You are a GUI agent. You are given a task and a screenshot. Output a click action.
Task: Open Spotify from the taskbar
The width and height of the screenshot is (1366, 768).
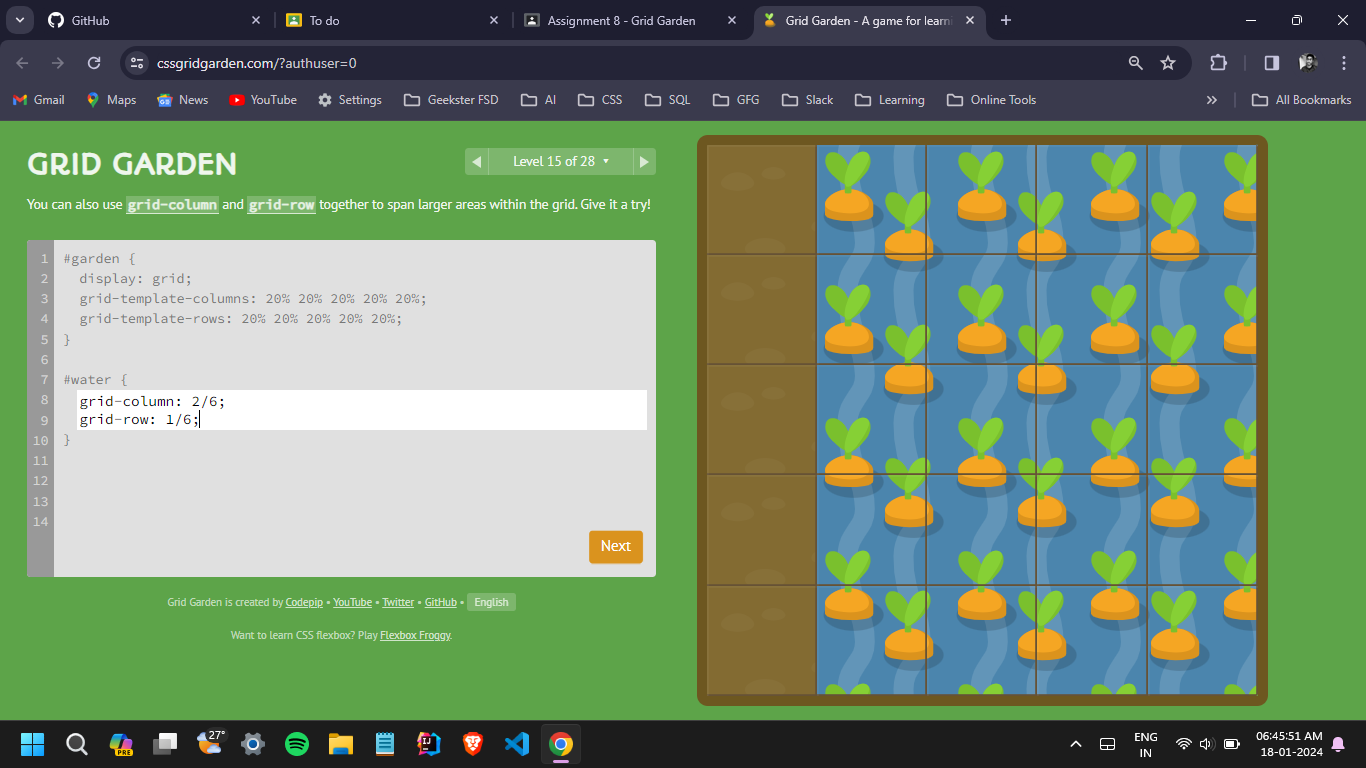[297, 744]
